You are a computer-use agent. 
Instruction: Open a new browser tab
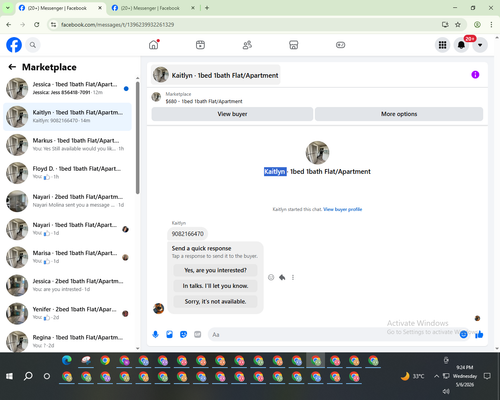click(x=207, y=8)
